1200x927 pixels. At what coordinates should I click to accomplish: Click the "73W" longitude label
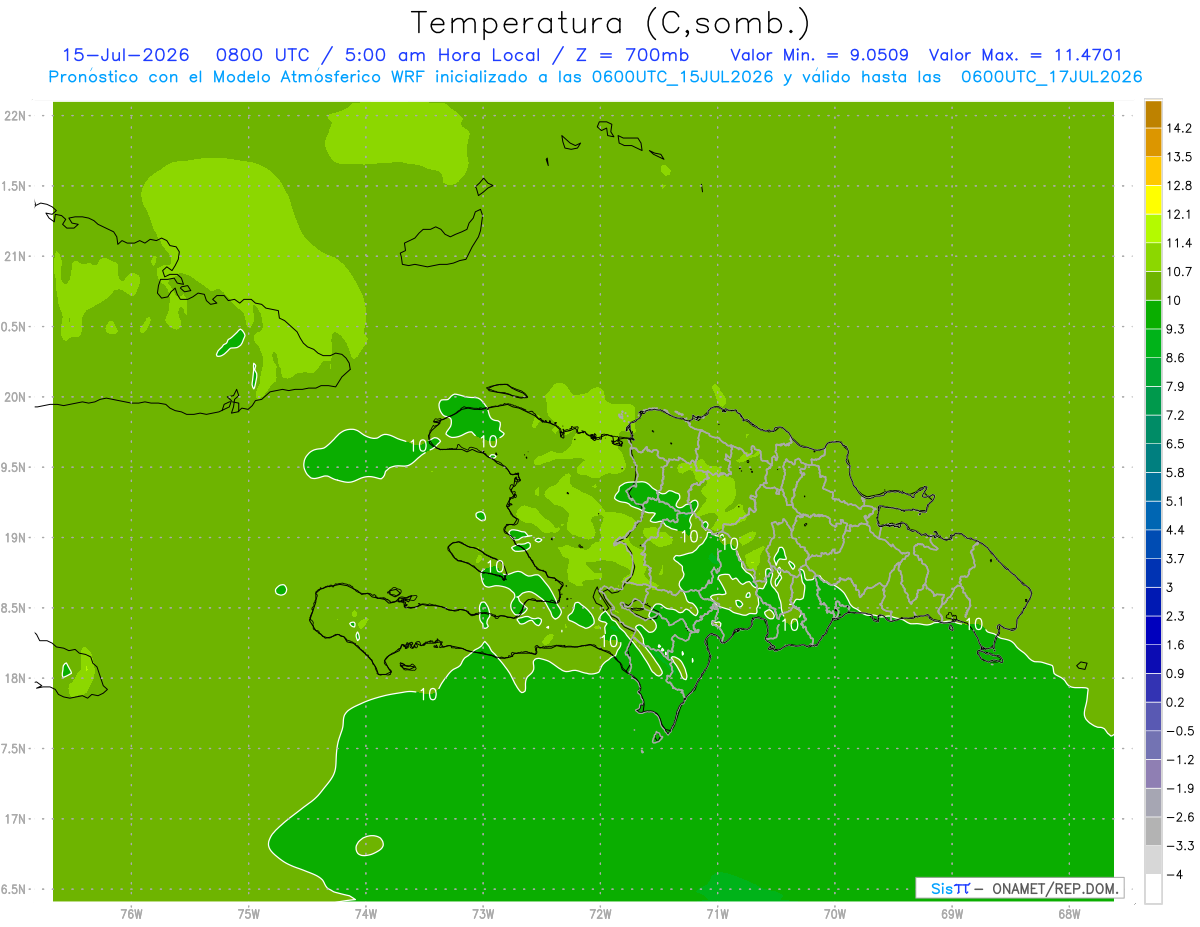[483, 913]
